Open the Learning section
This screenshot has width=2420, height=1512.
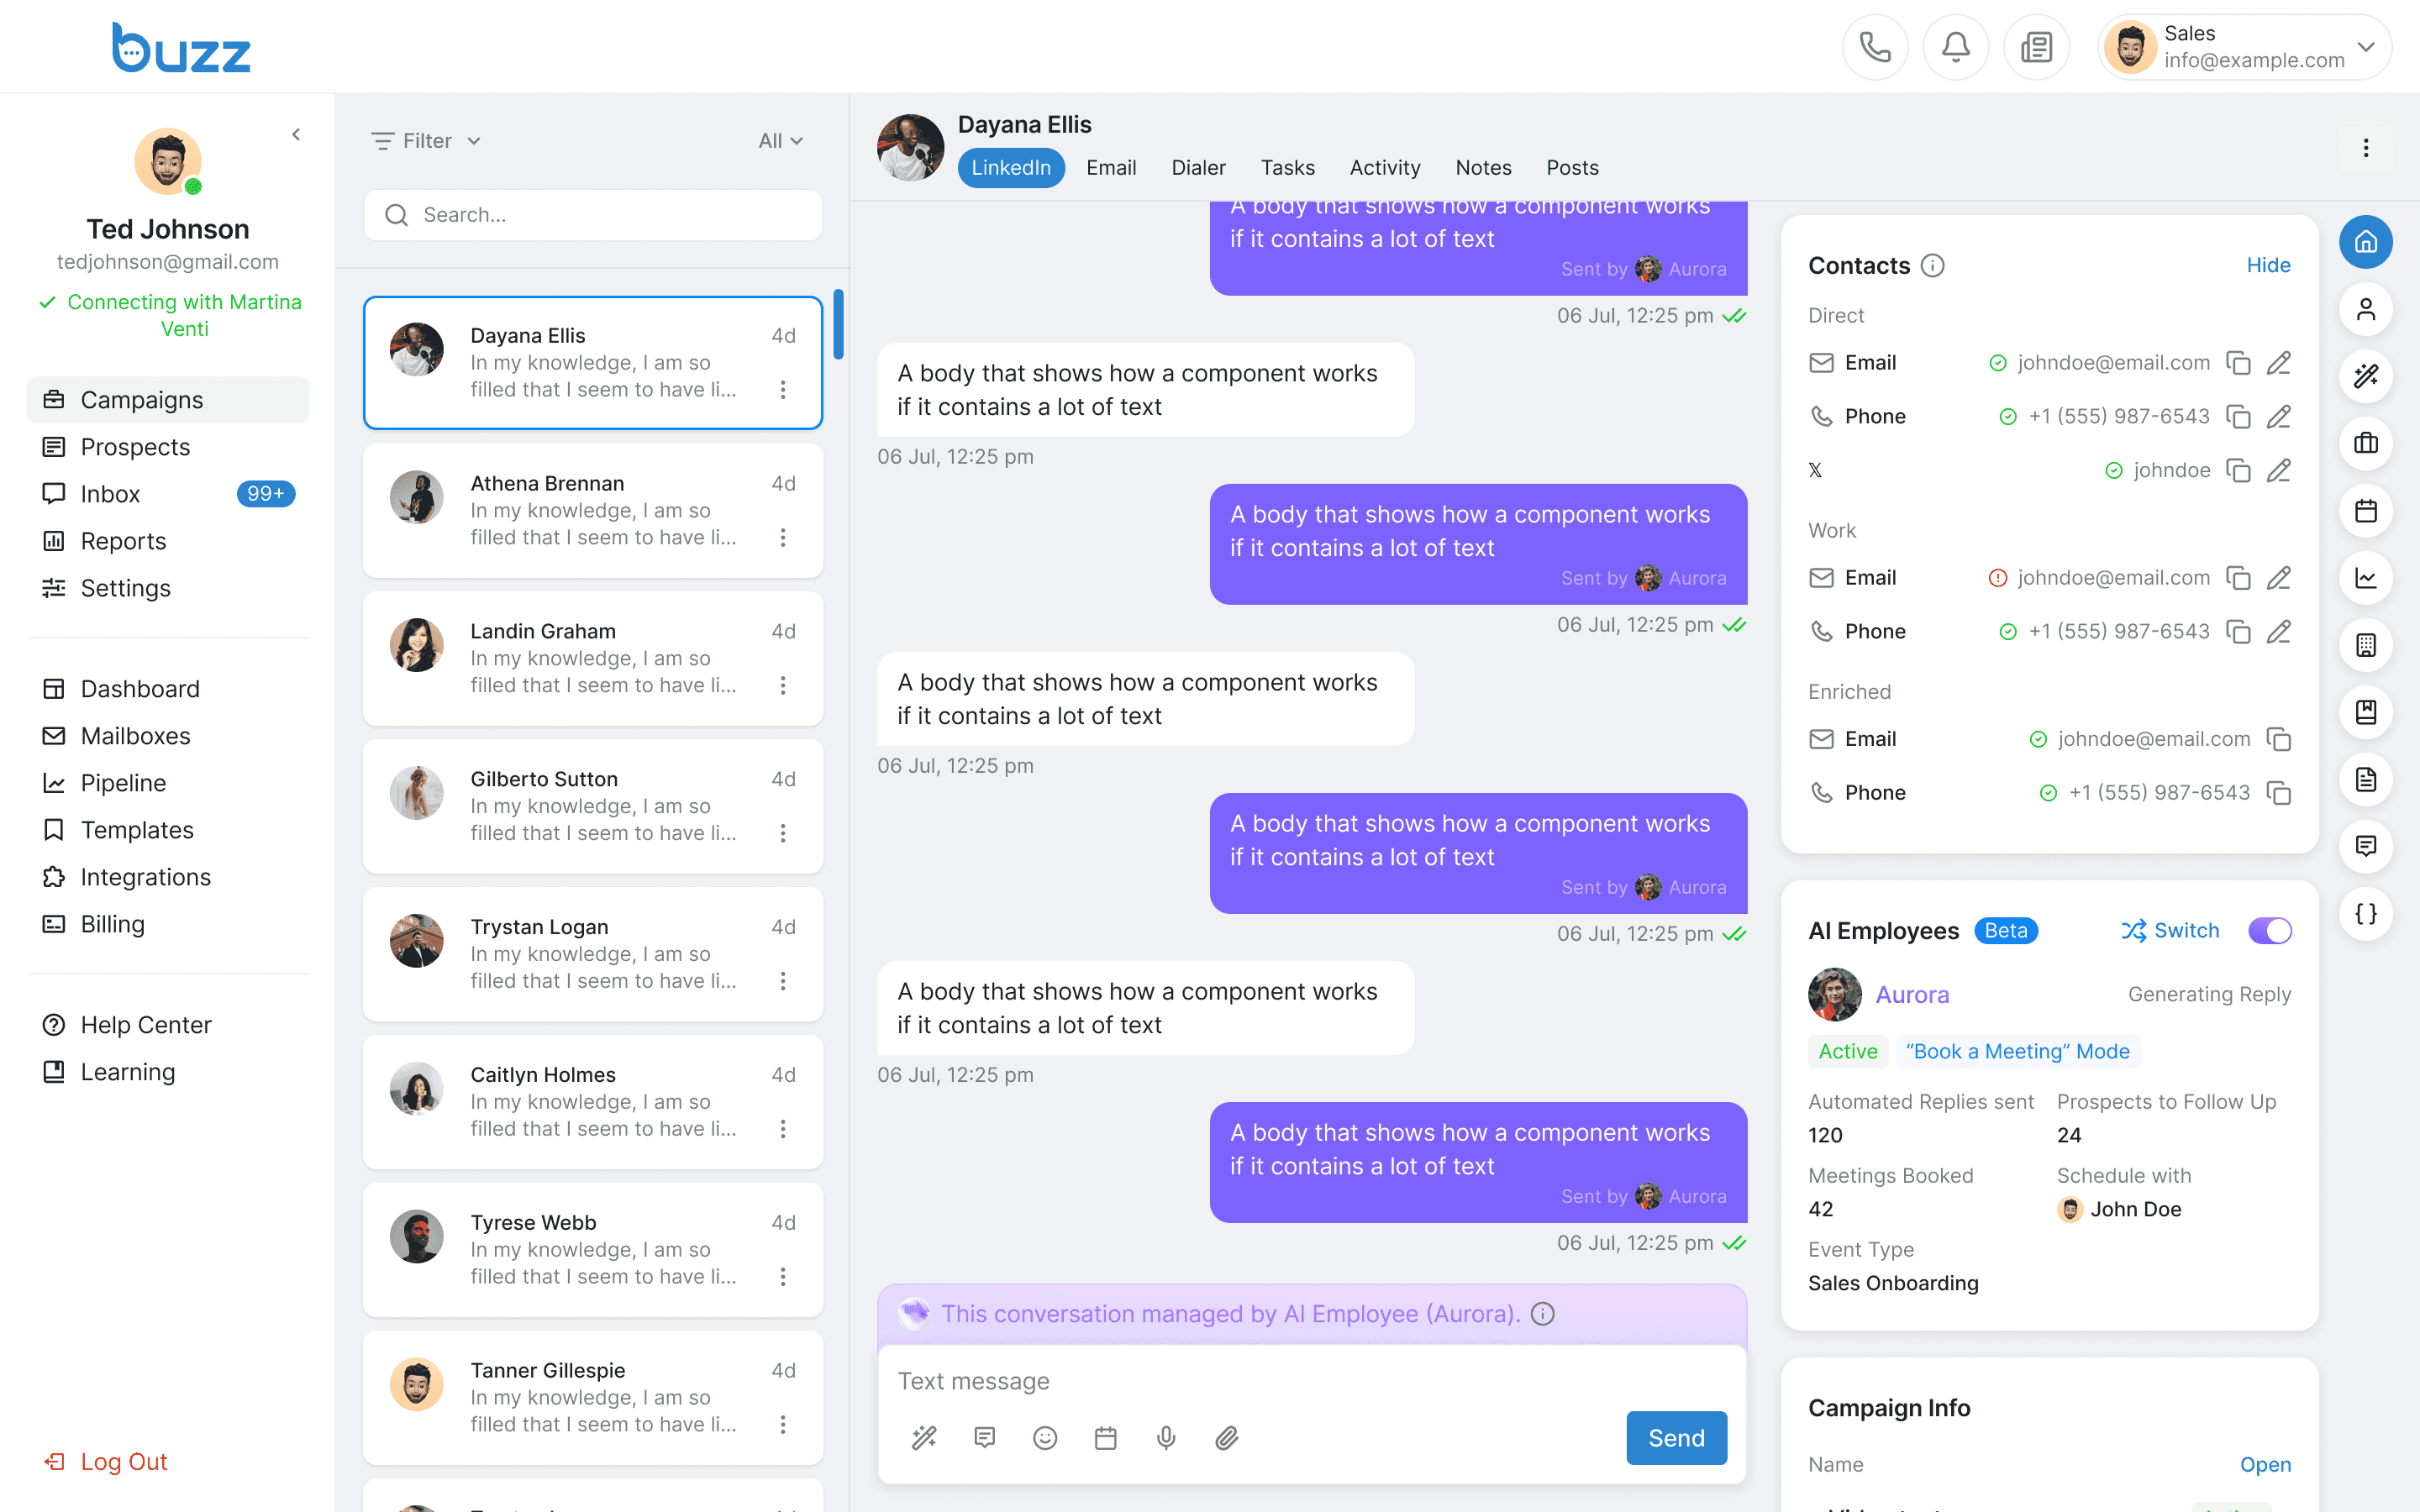168,1072
